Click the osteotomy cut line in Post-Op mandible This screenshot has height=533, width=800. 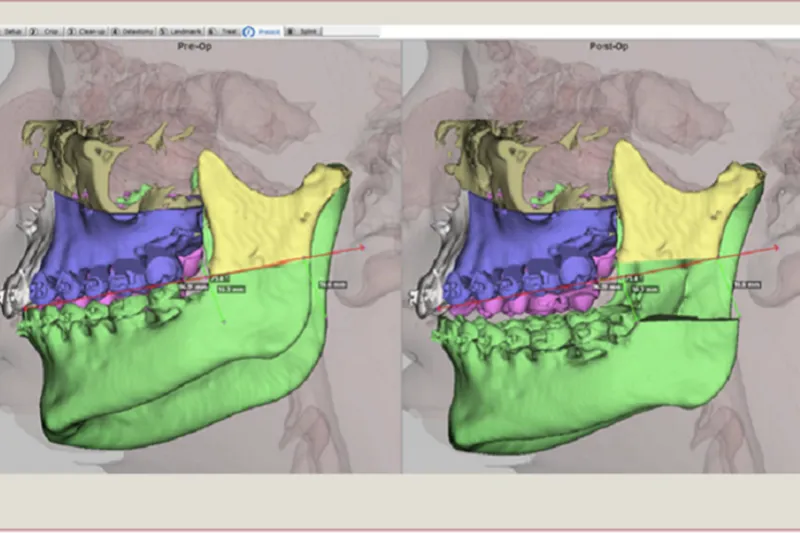pos(690,320)
